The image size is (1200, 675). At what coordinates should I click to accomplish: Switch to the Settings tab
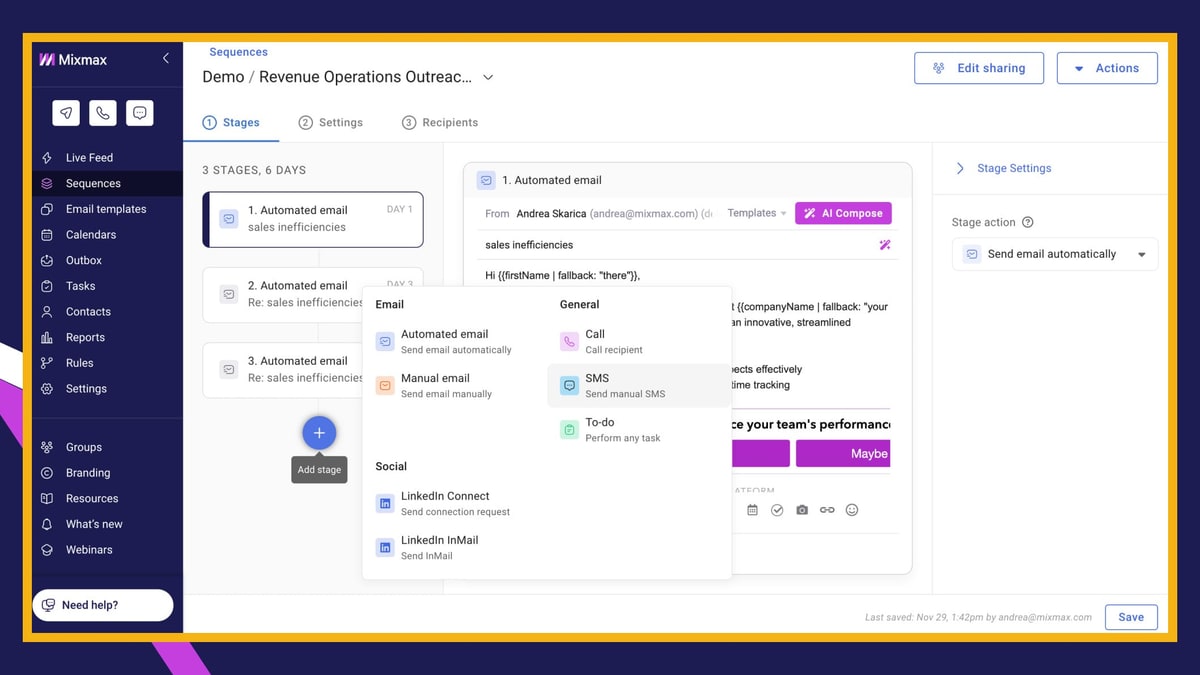point(331,123)
